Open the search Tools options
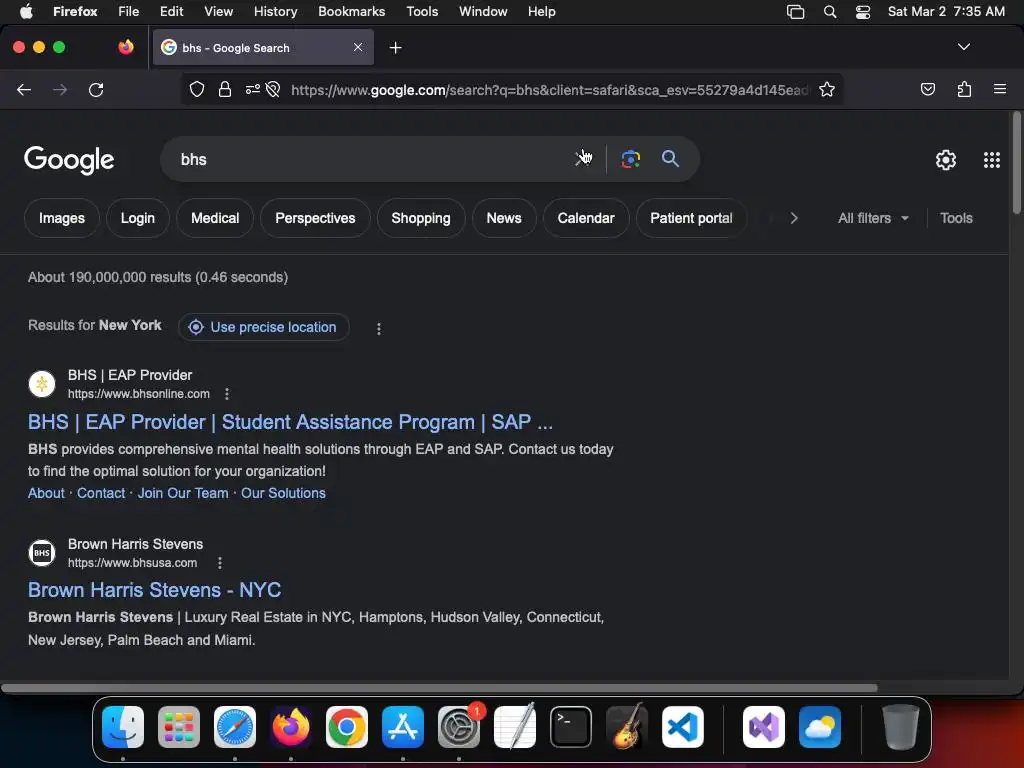 click(956, 218)
